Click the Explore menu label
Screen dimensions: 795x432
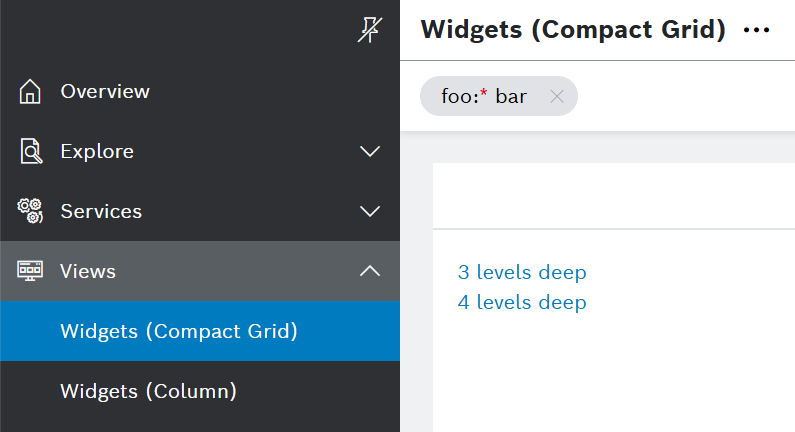[97, 152]
